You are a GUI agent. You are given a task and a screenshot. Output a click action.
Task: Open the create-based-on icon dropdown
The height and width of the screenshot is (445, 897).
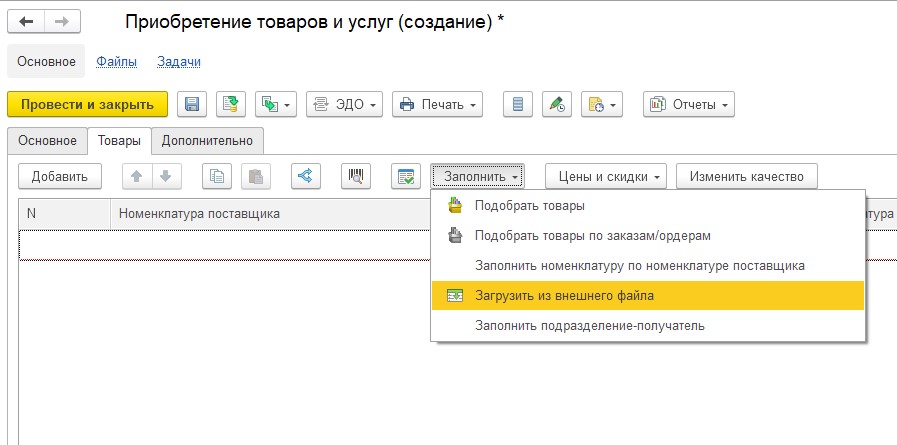pyautogui.click(x=277, y=105)
